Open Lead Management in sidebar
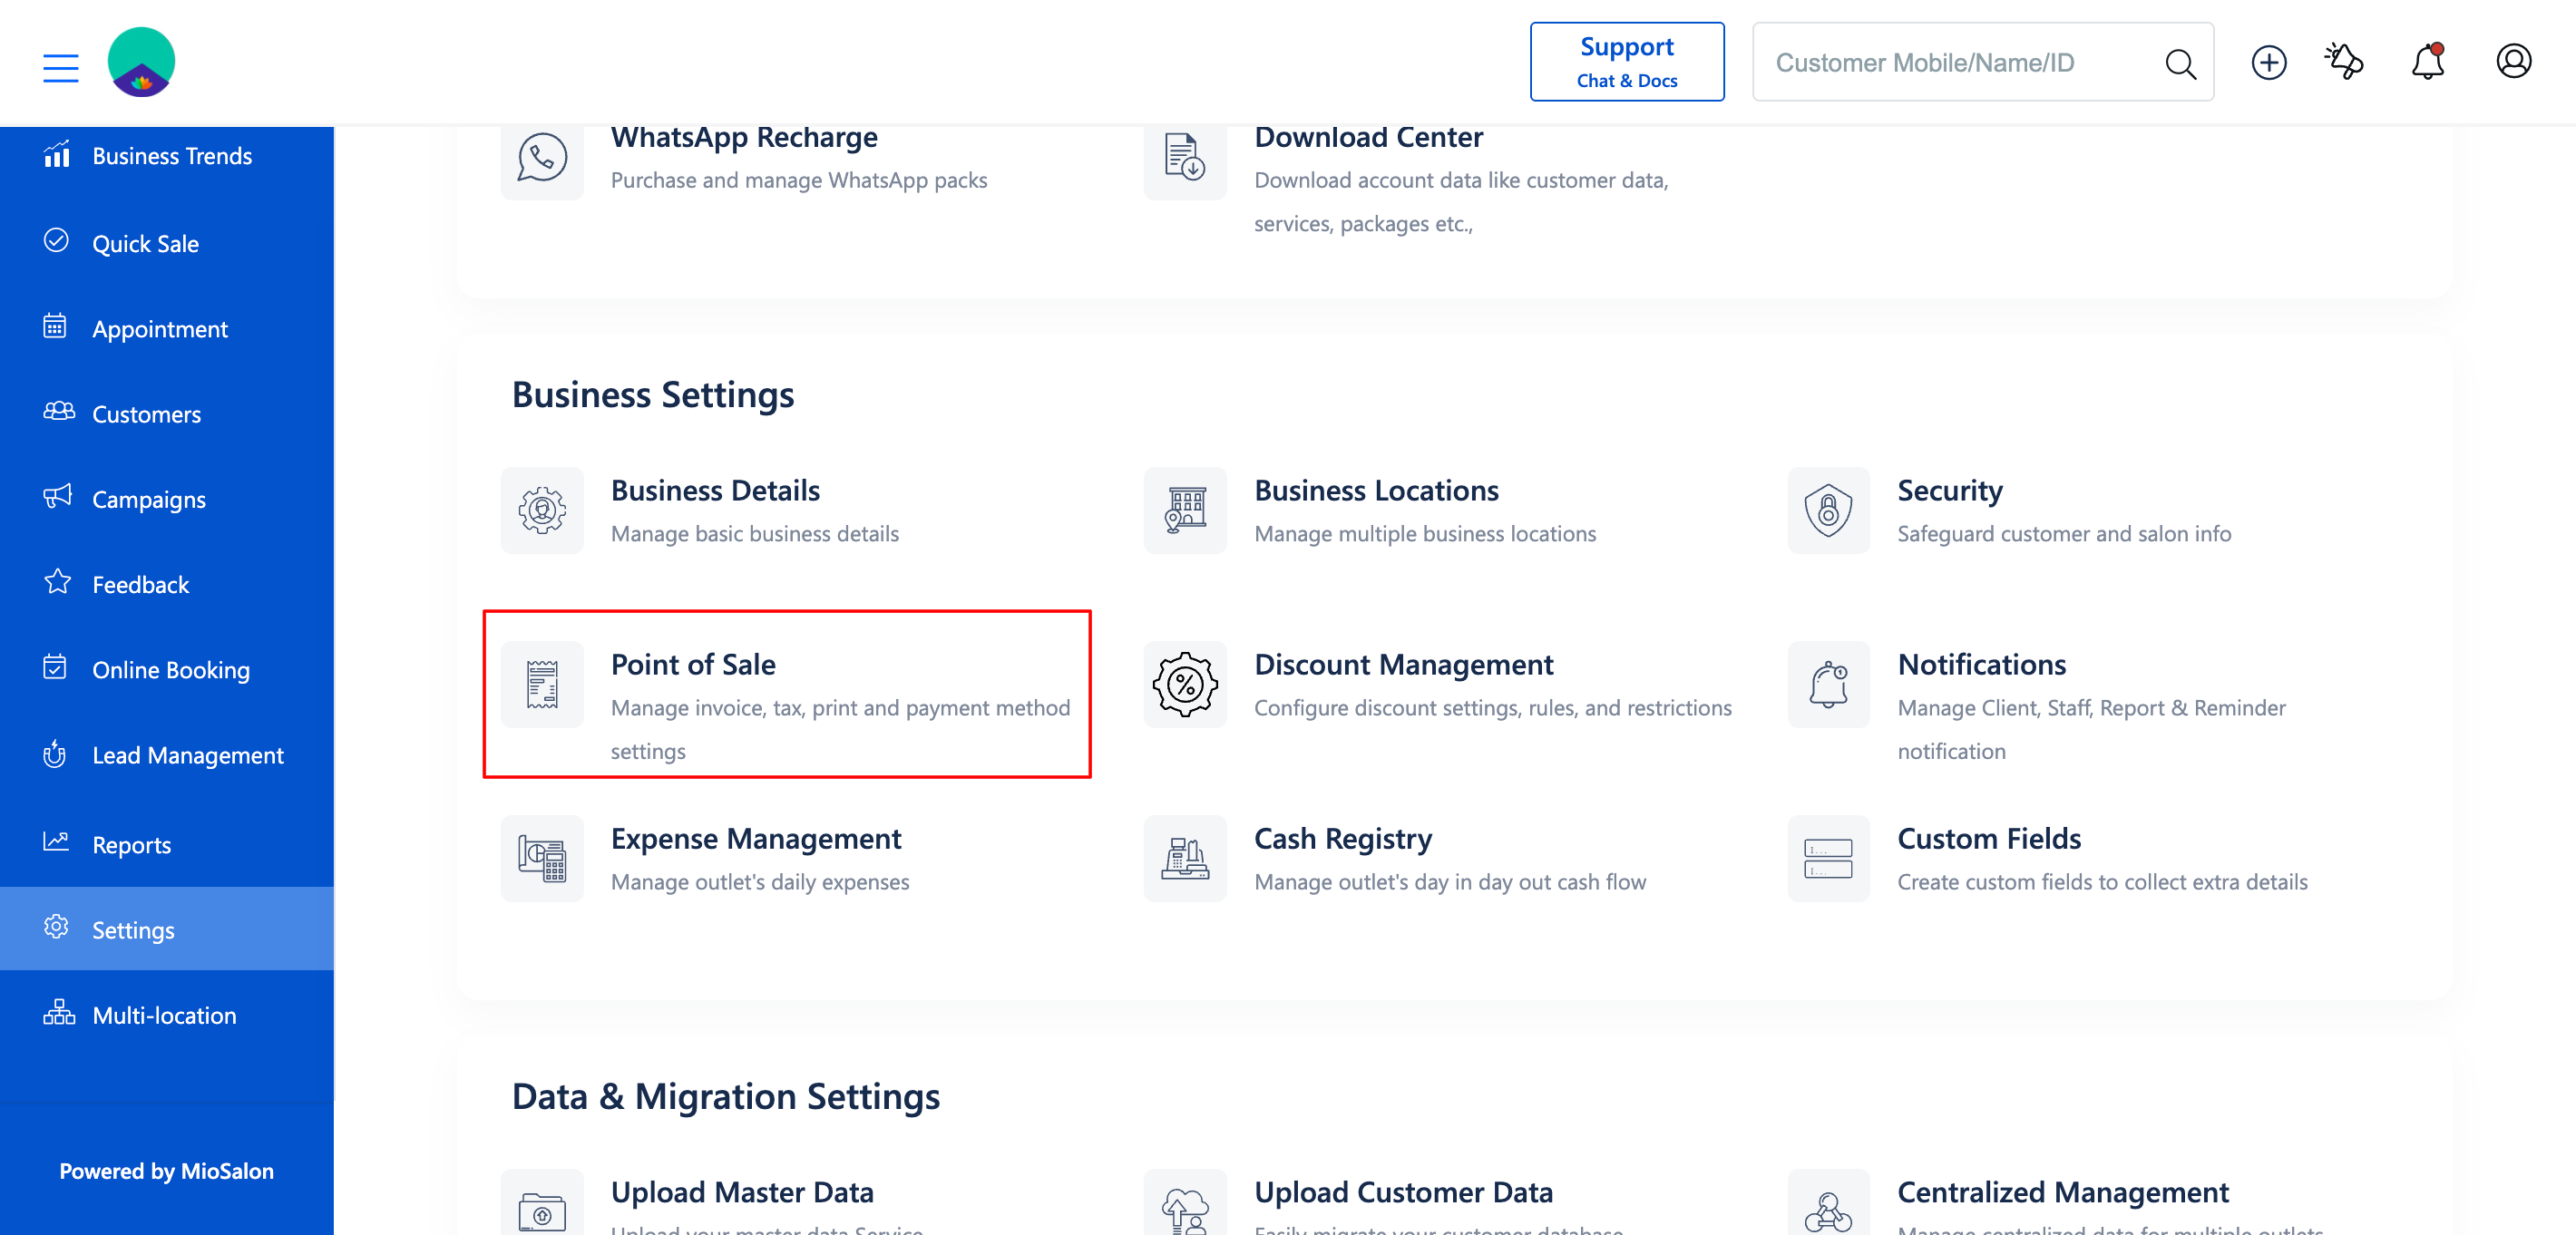 click(x=167, y=754)
